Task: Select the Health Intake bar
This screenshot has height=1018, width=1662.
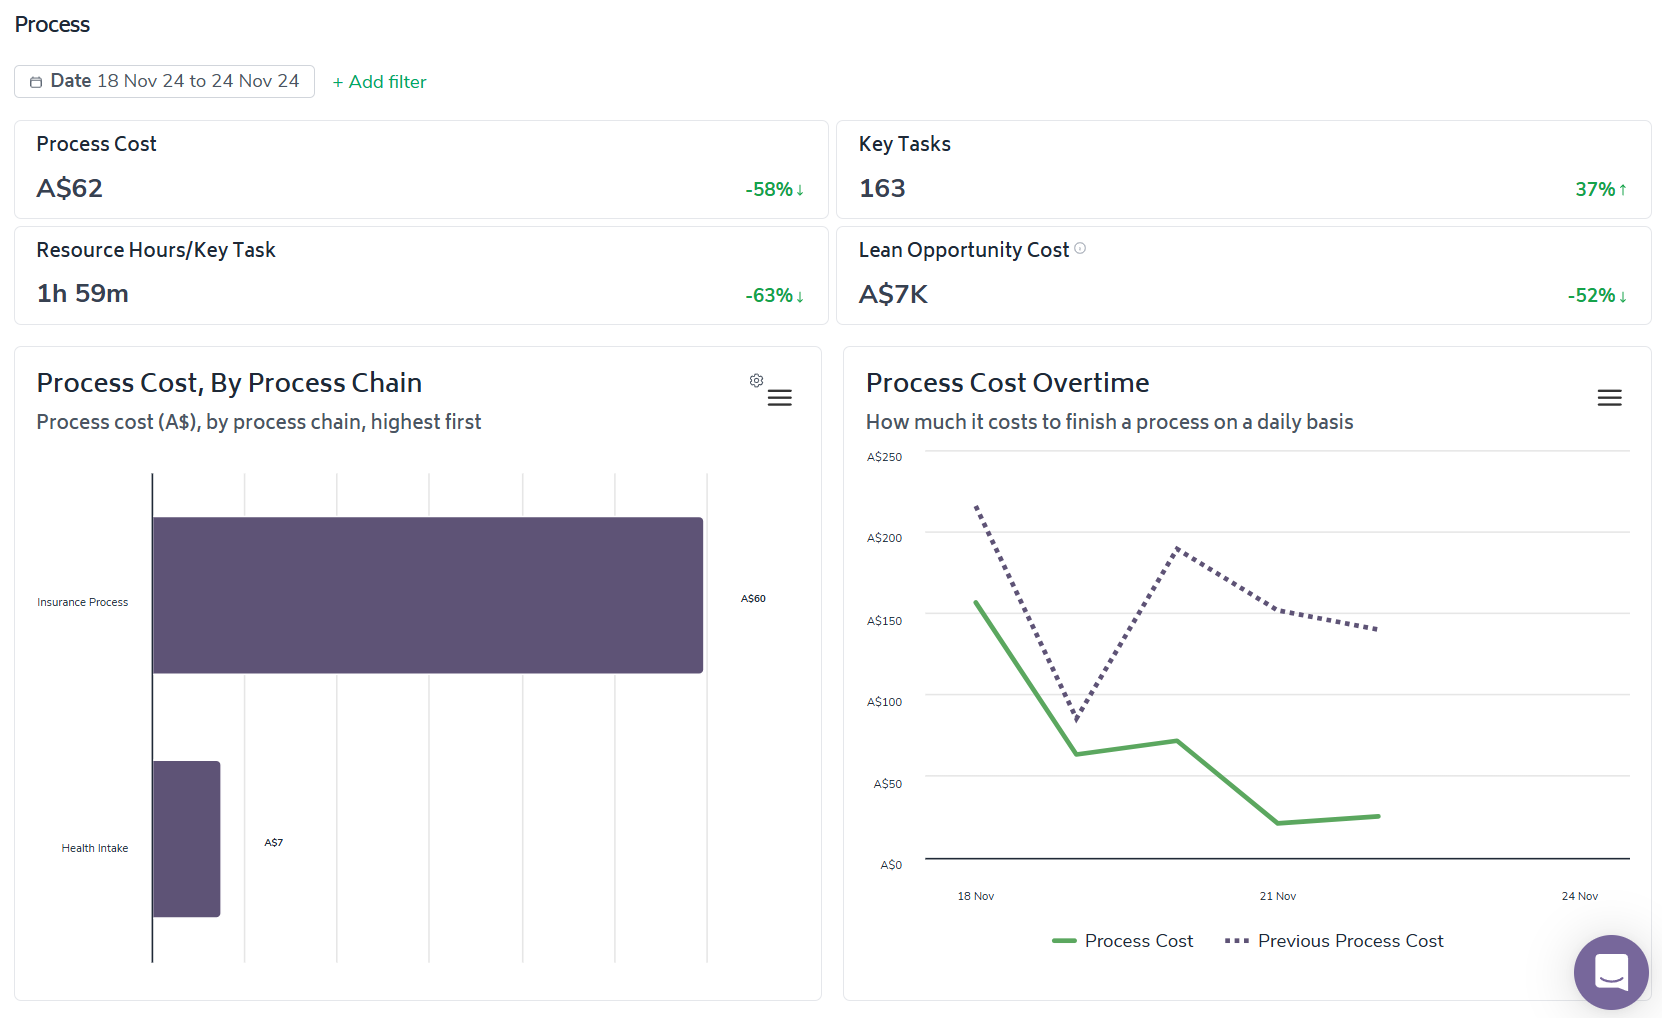Action: click(x=186, y=839)
